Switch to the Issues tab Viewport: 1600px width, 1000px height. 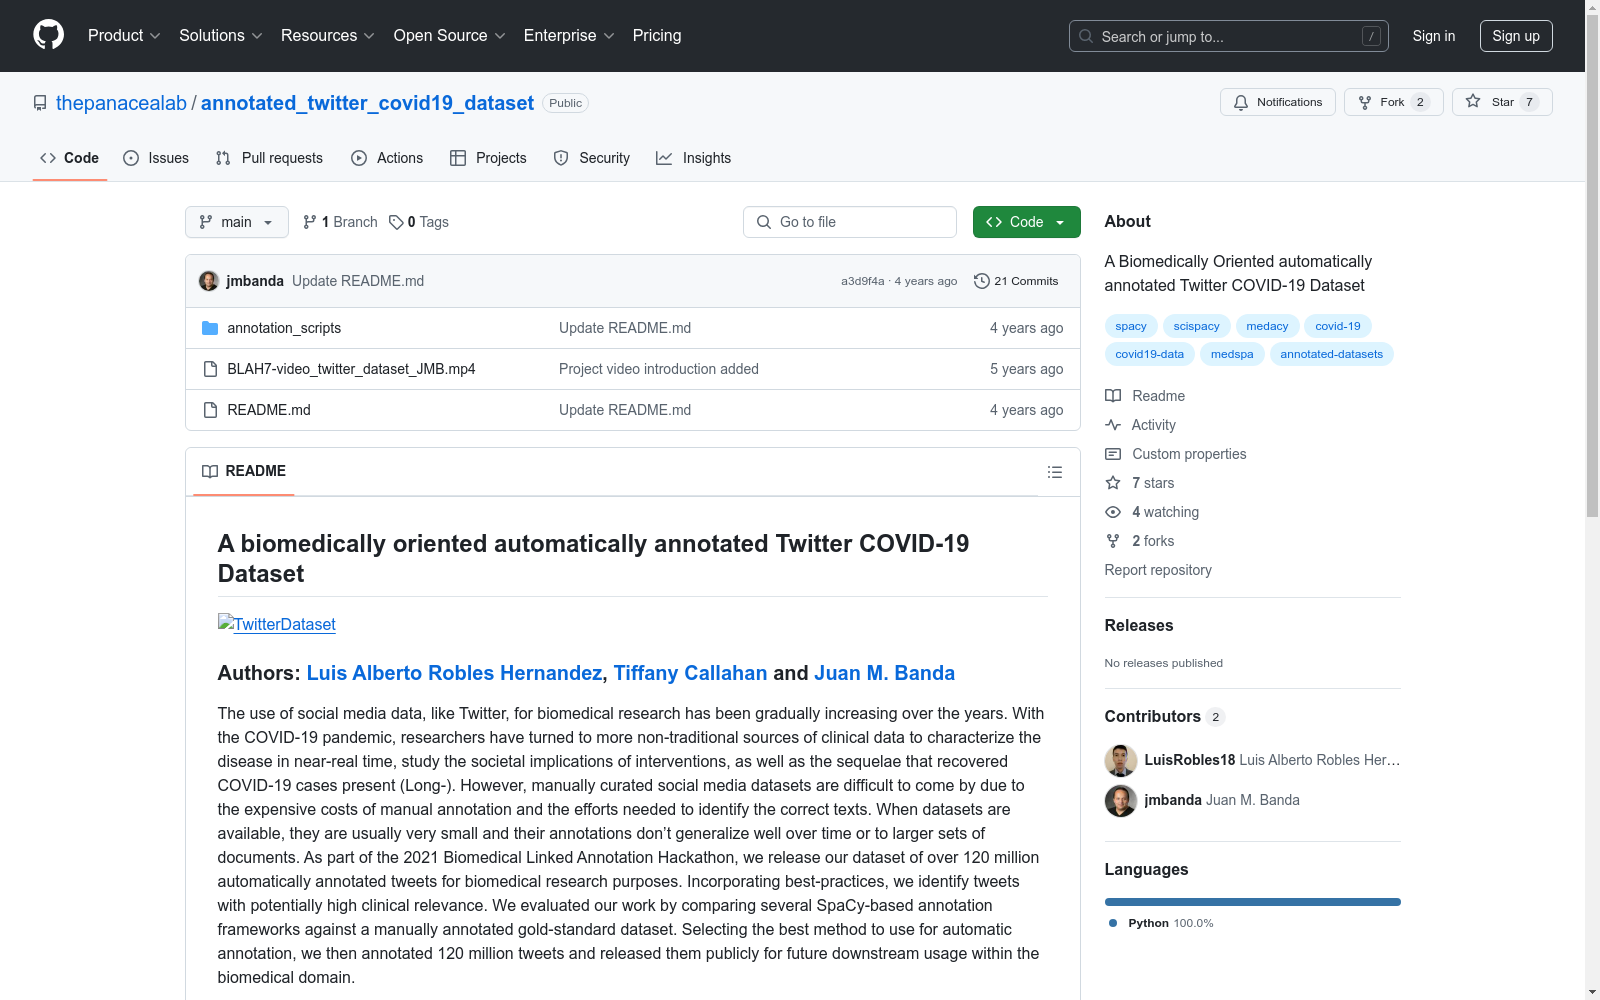pyautogui.click(x=156, y=158)
